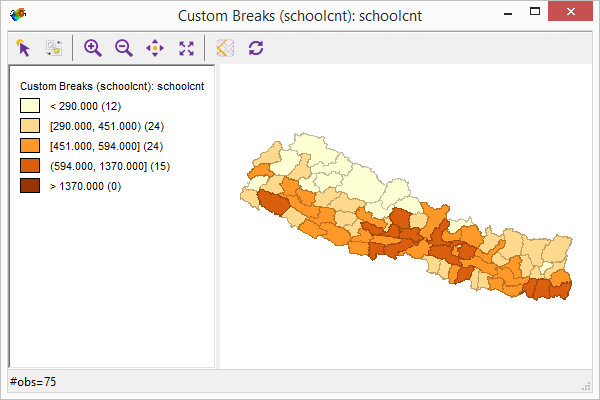Activate the zoom in magnifier

coord(93,48)
